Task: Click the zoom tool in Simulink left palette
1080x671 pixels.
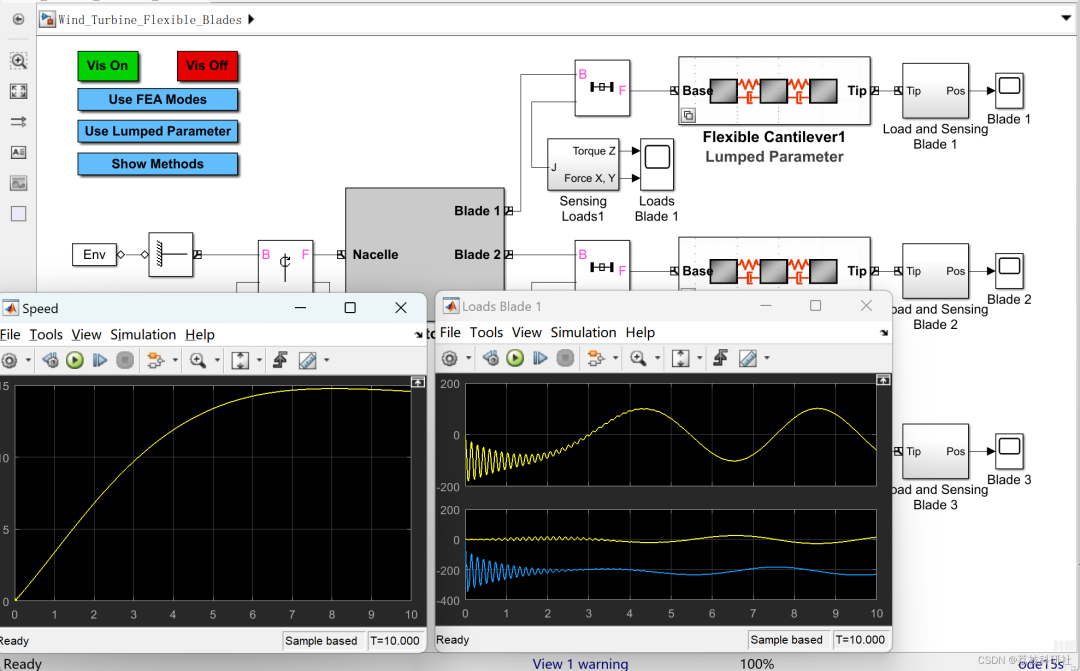Action: click(19, 61)
